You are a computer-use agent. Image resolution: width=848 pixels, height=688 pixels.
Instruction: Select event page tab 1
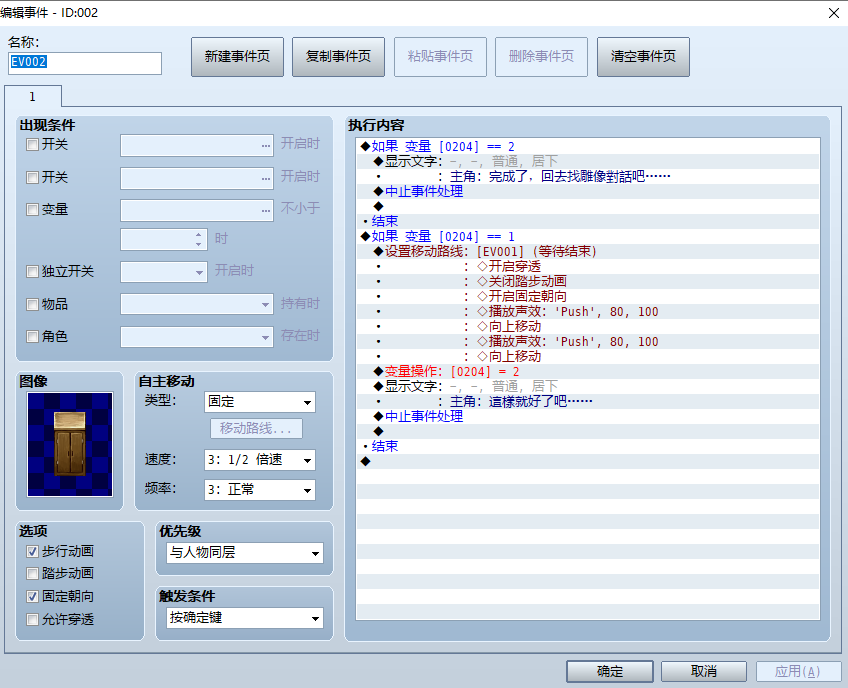click(x=33, y=97)
